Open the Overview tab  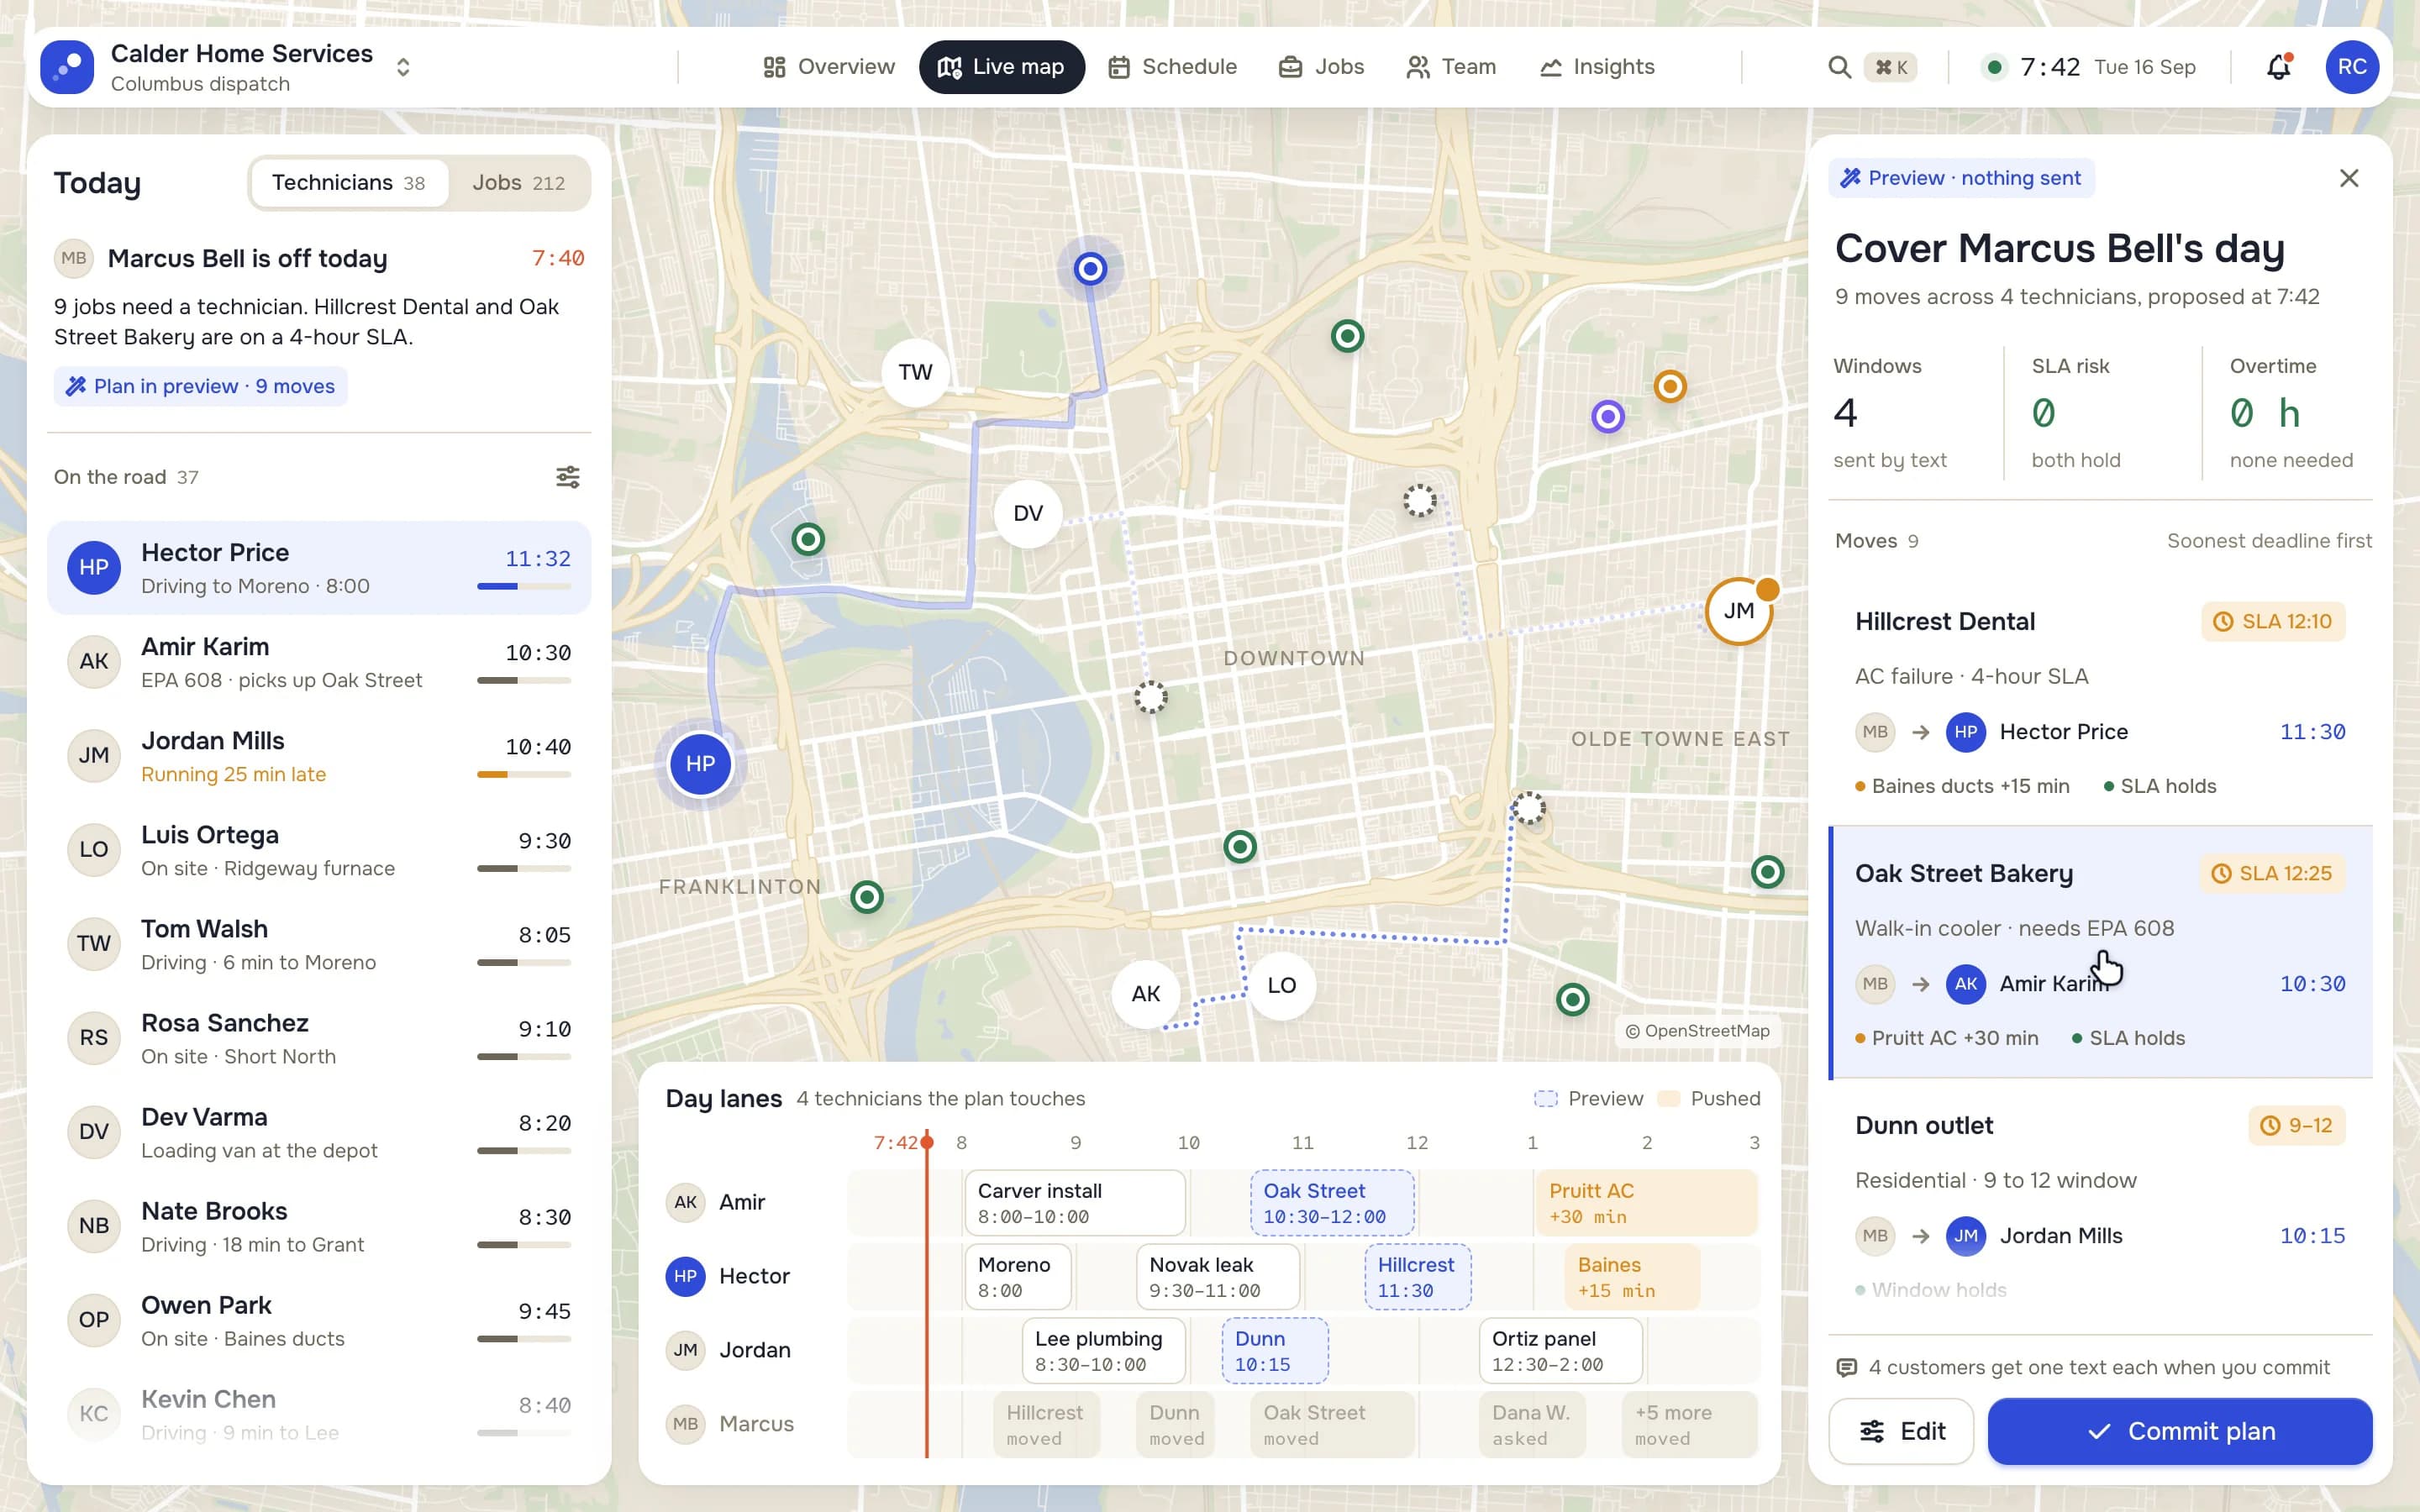click(x=828, y=67)
